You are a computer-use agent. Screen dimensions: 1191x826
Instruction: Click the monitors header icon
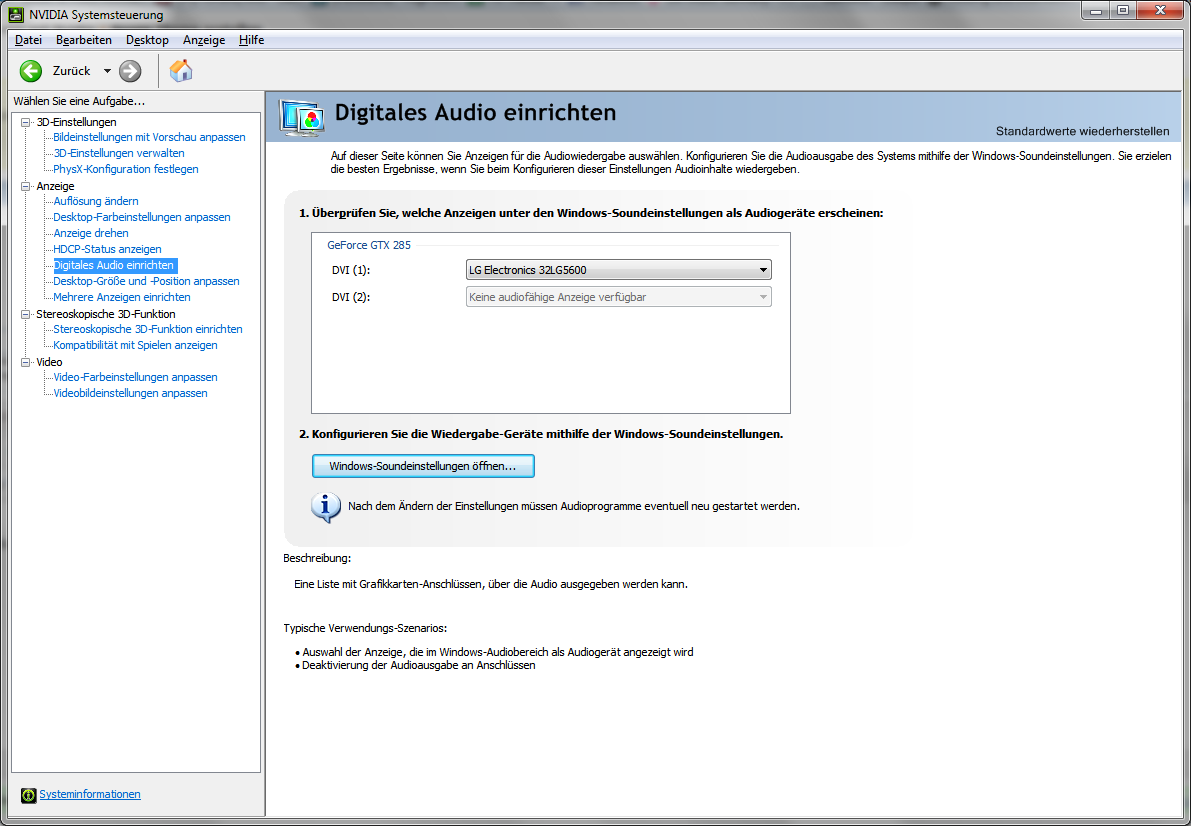coord(302,118)
